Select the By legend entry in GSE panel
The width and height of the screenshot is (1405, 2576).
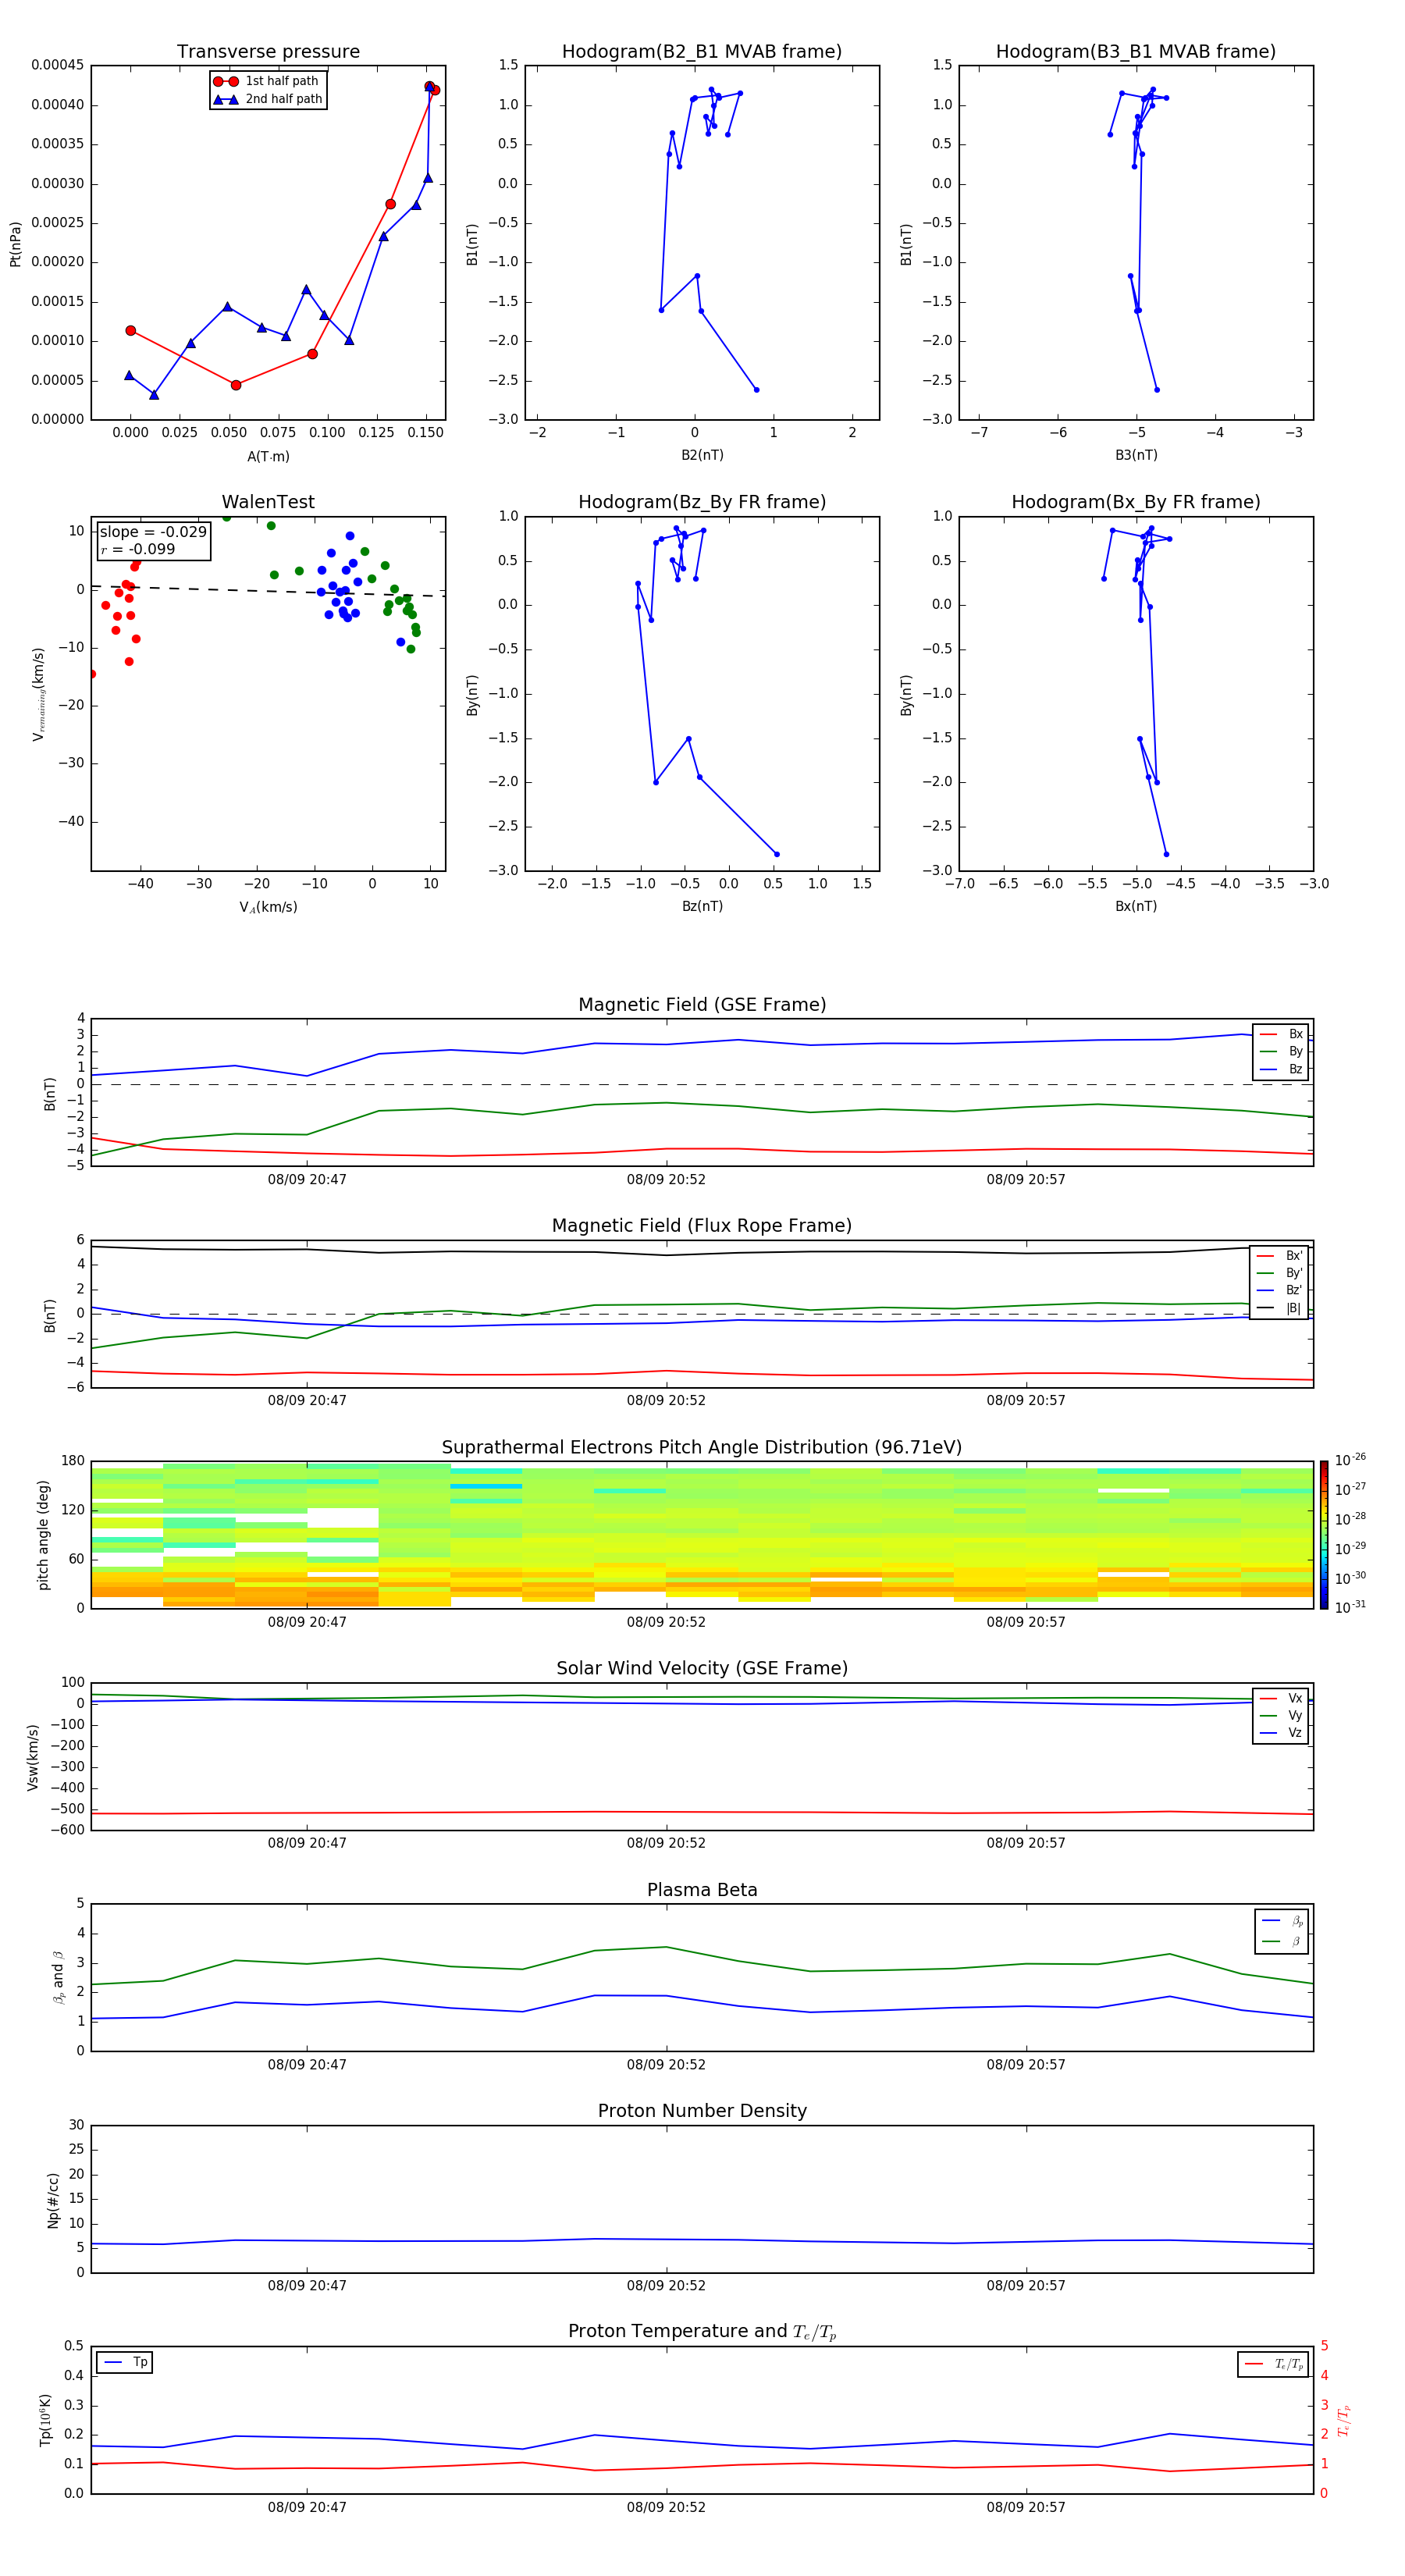pyautogui.click(x=1281, y=1051)
